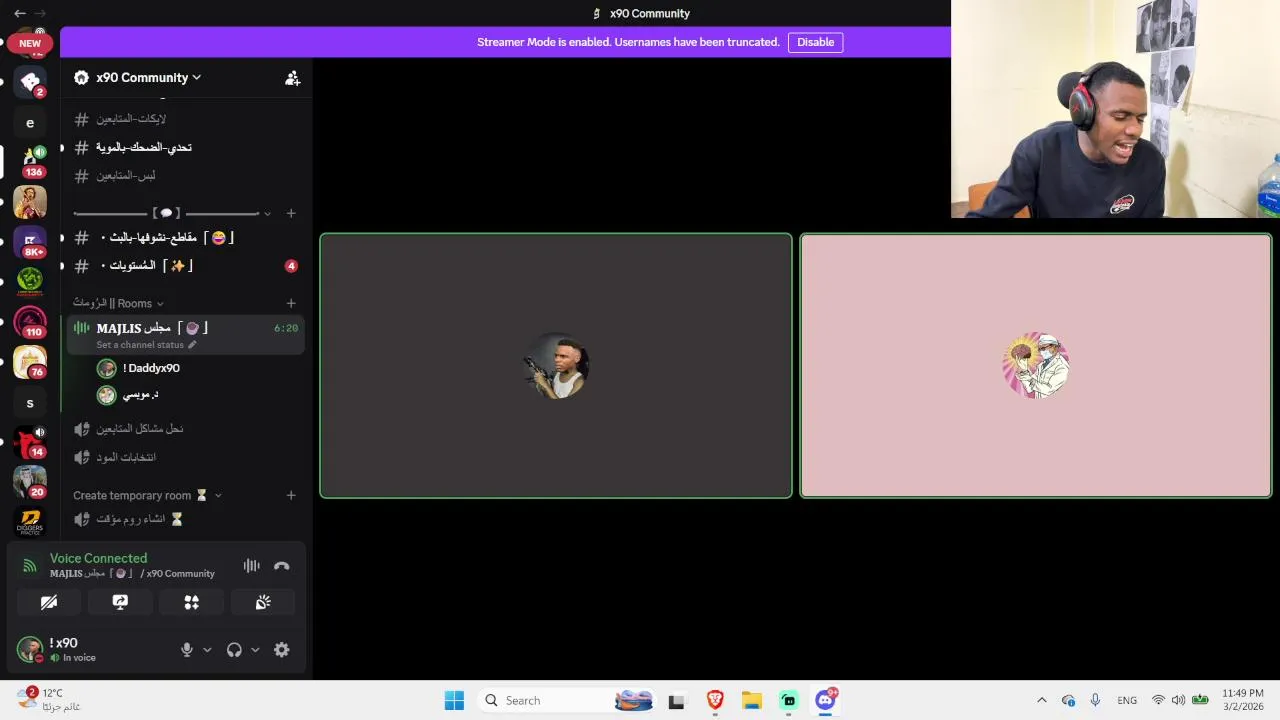The image size is (1280, 720).
Task: Open File Explorer from taskbar
Action: pyautogui.click(x=752, y=701)
